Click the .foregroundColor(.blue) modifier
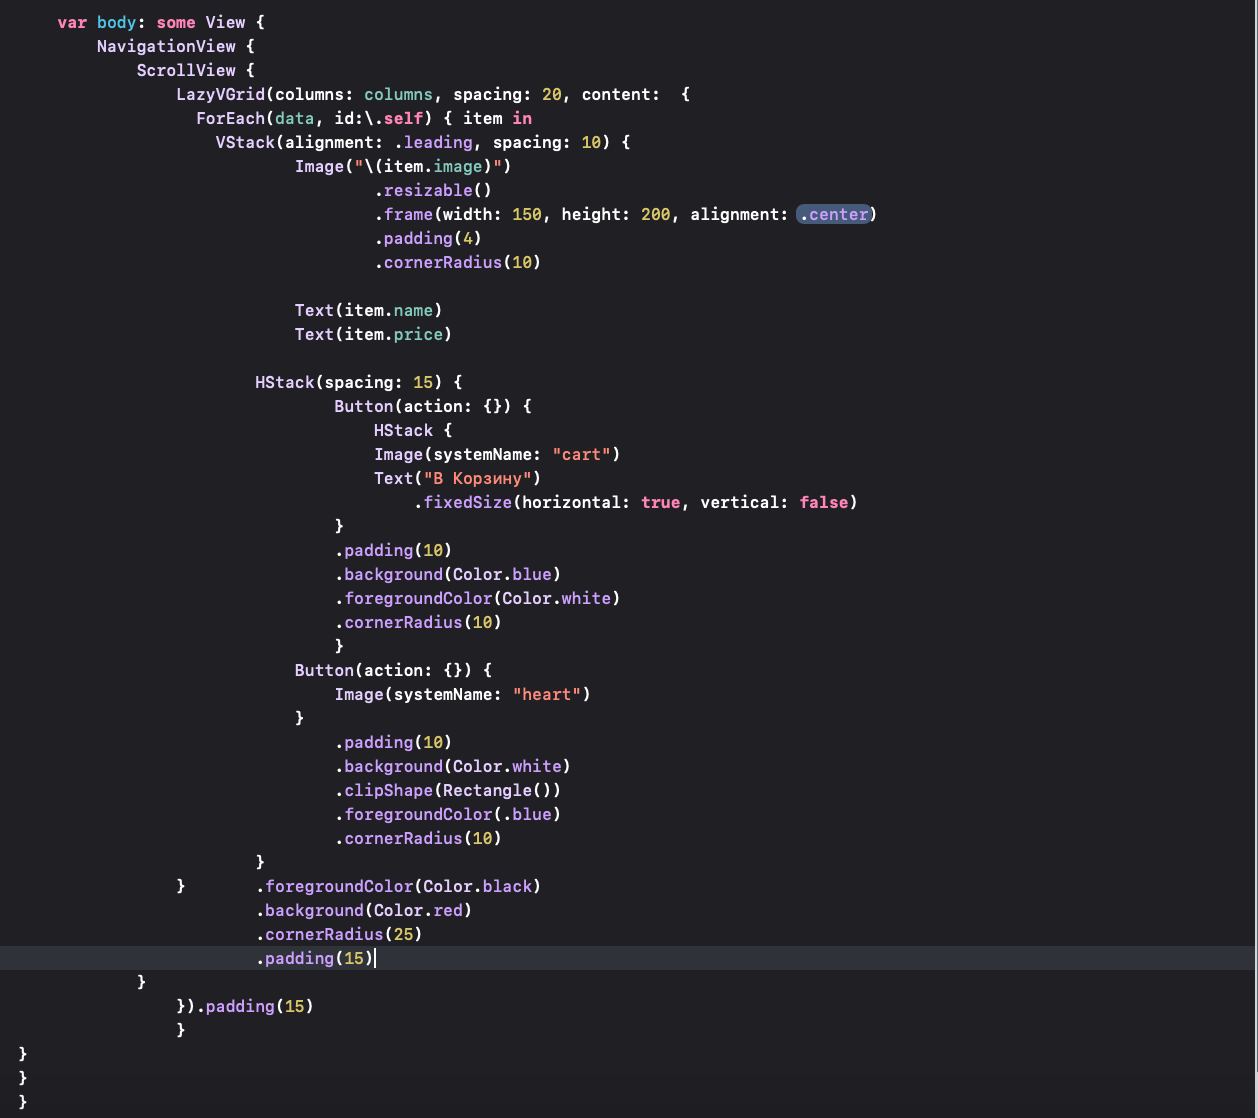This screenshot has height=1118, width=1258. (448, 814)
